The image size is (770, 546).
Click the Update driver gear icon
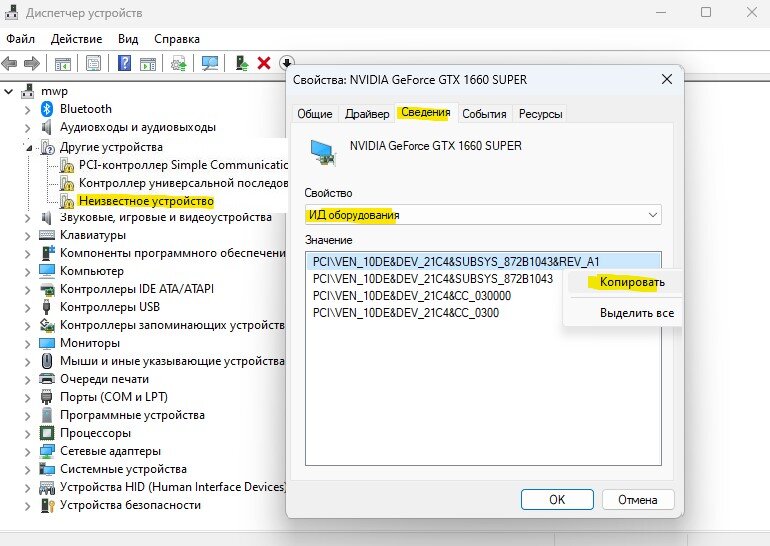(178, 63)
